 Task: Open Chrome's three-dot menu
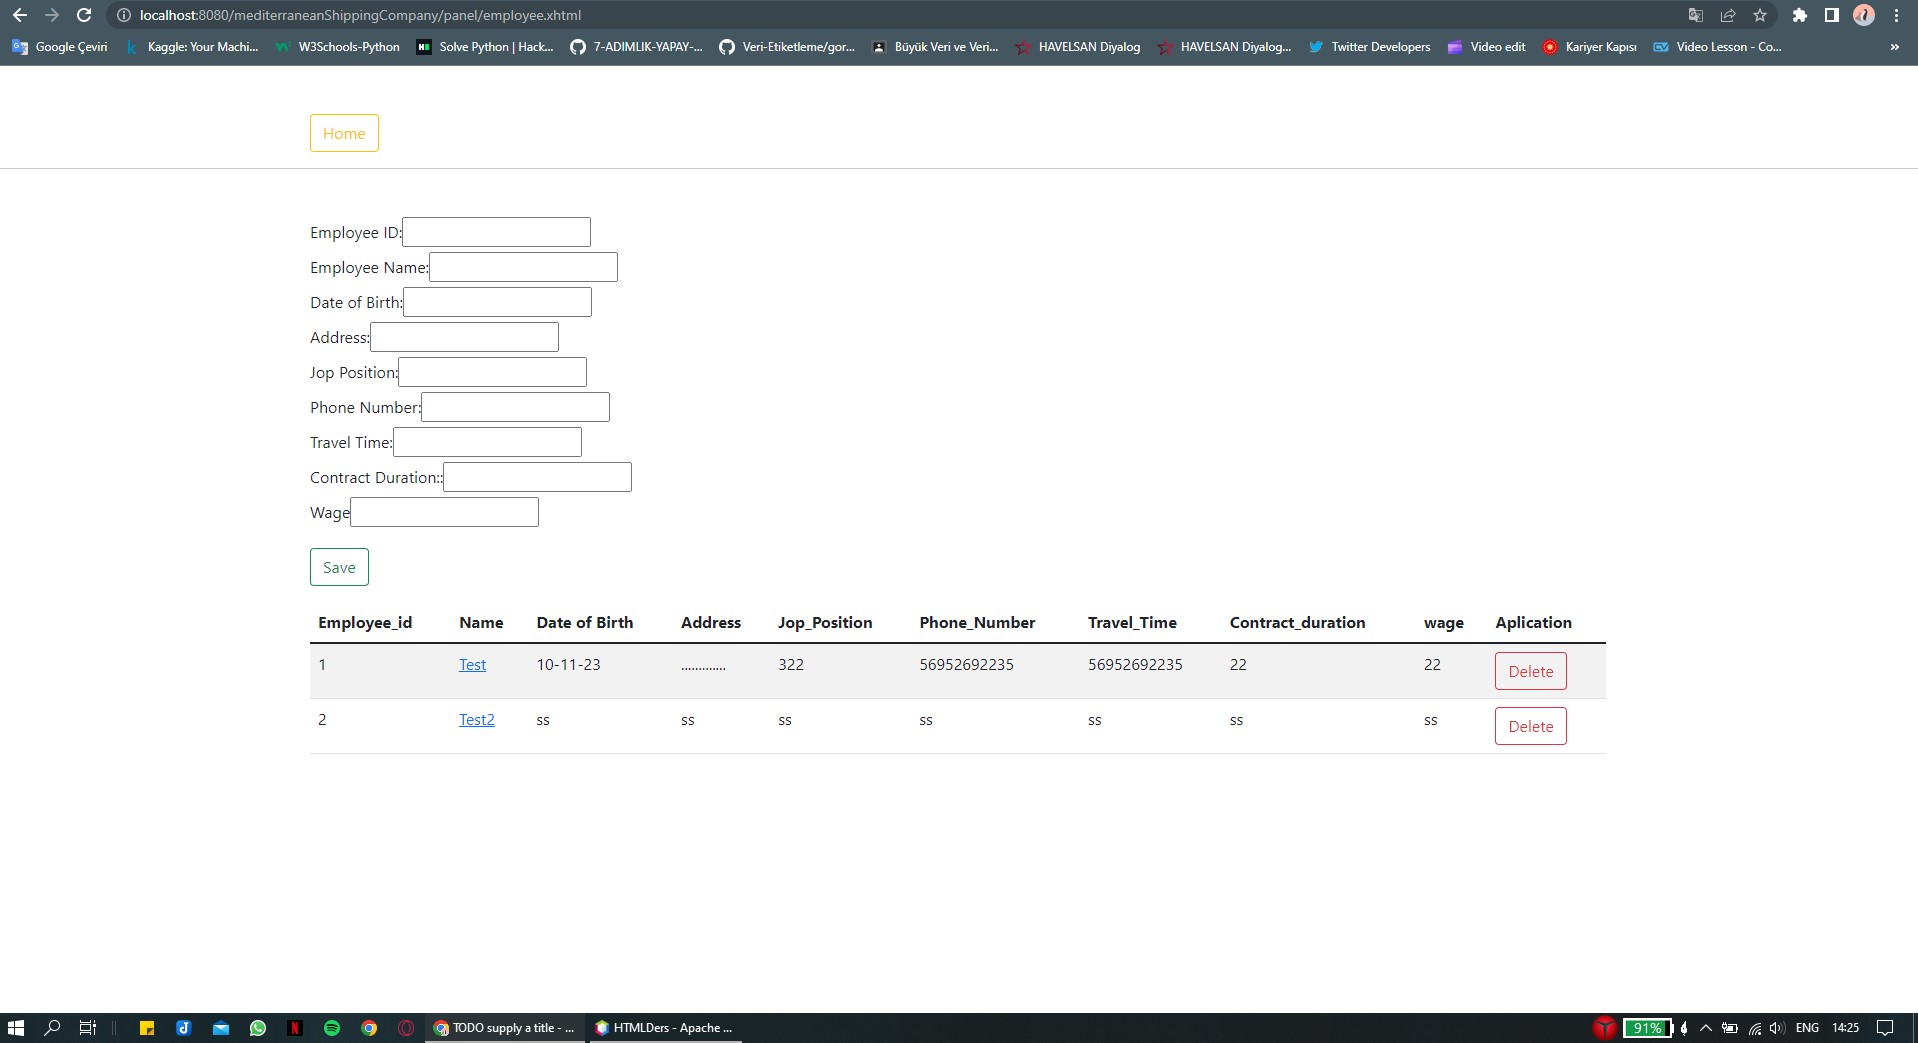[1896, 15]
